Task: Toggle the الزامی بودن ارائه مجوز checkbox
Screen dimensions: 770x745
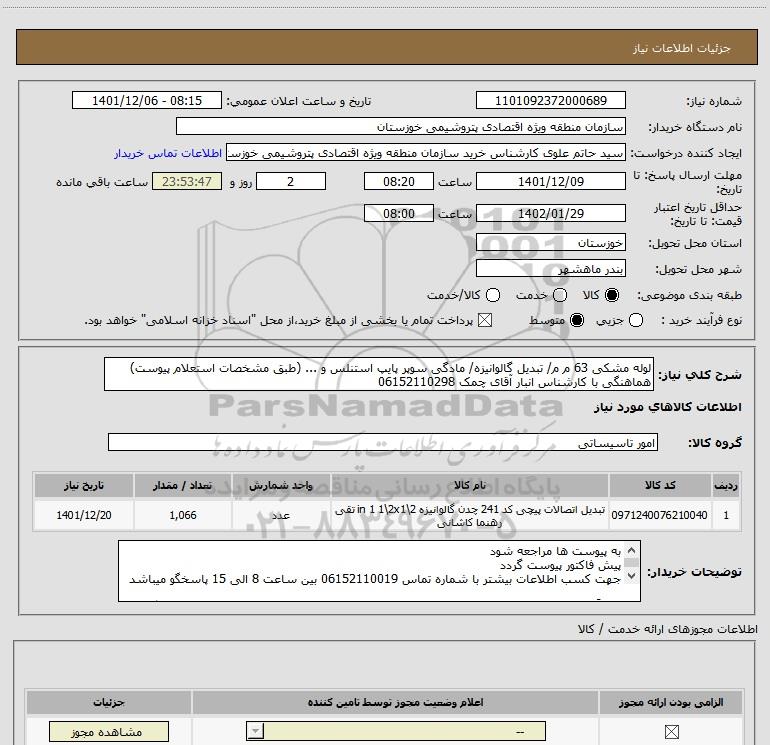Action: [x=671, y=732]
